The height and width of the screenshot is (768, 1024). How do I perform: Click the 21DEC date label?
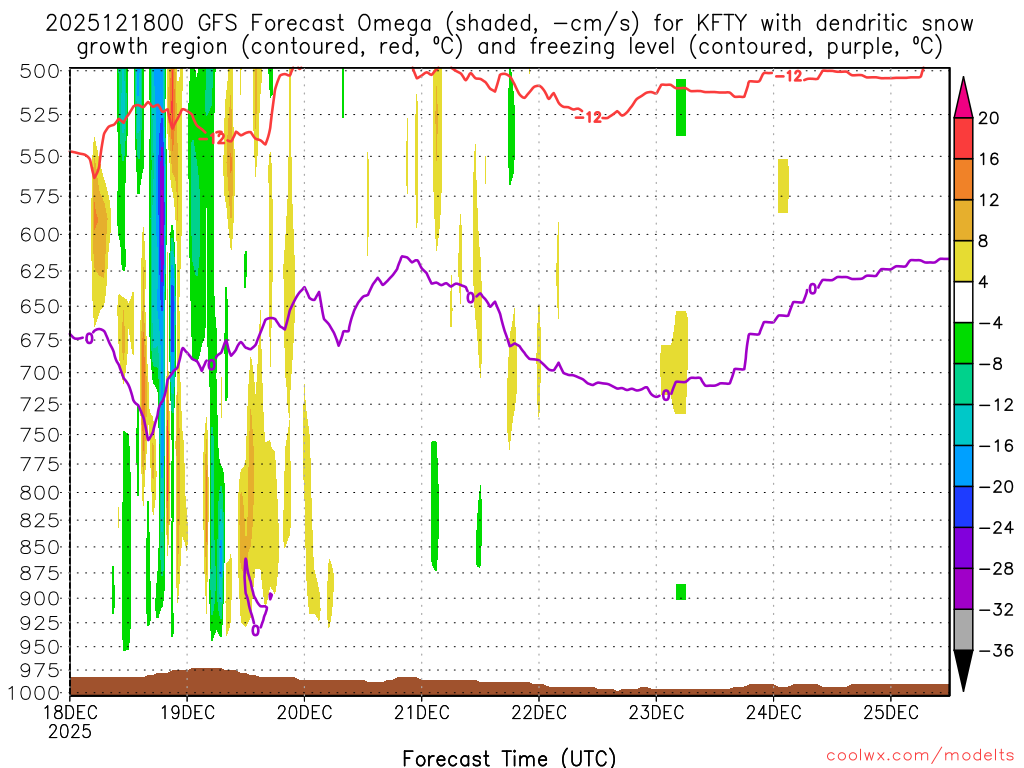tap(422, 712)
